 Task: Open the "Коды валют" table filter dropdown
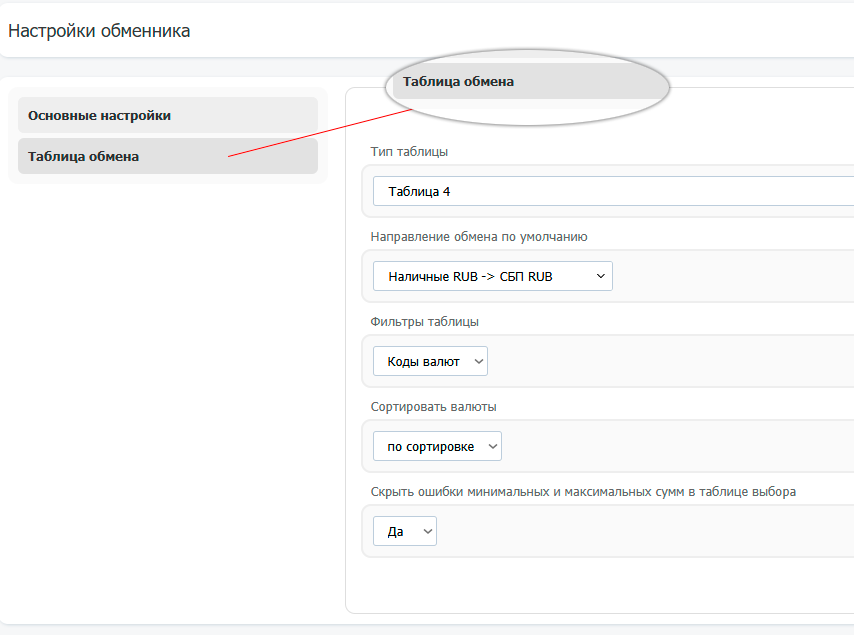pos(429,361)
